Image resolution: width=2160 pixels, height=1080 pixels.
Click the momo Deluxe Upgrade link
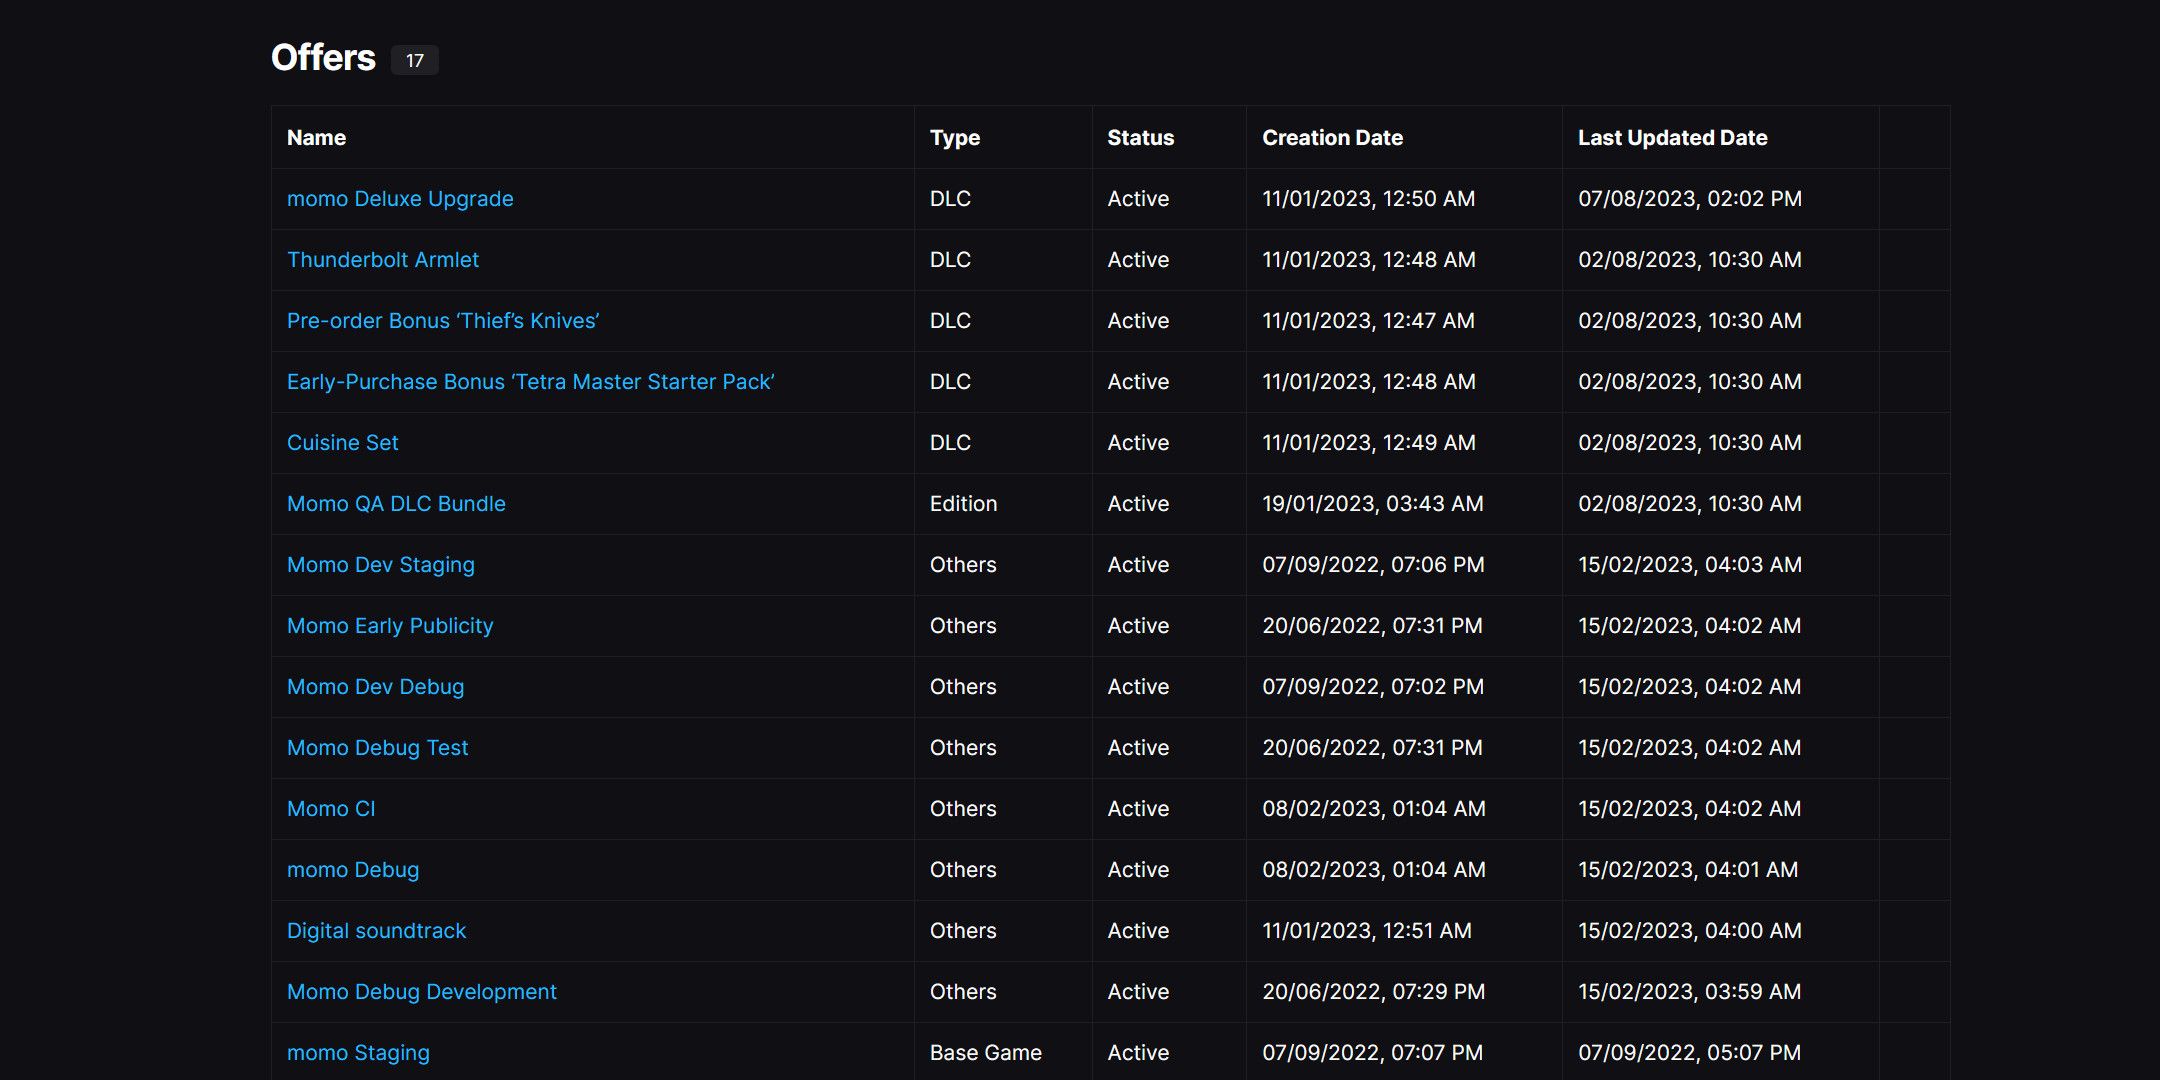(x=399, y=197)
